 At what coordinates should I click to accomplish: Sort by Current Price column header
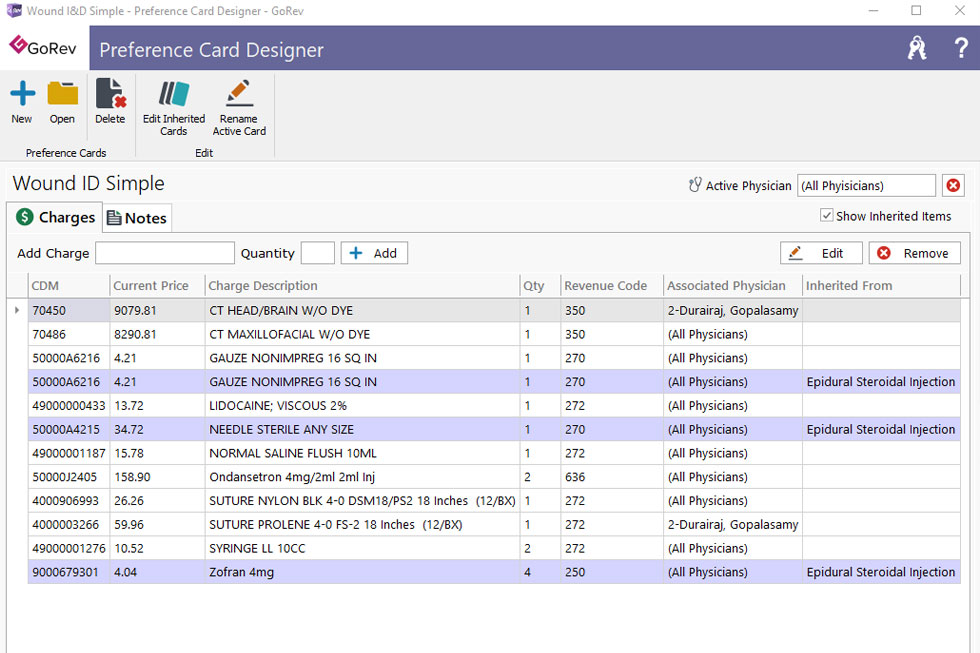158,286
